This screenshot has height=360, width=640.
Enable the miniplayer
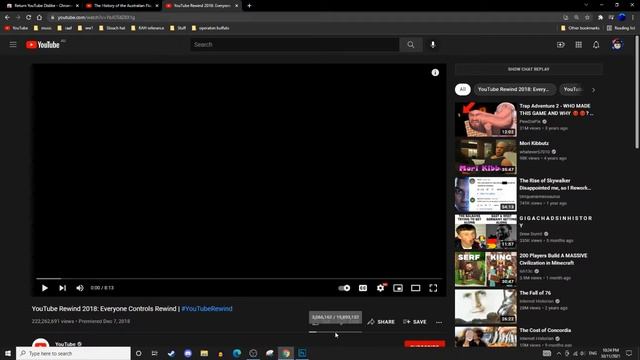pos(398,288)
